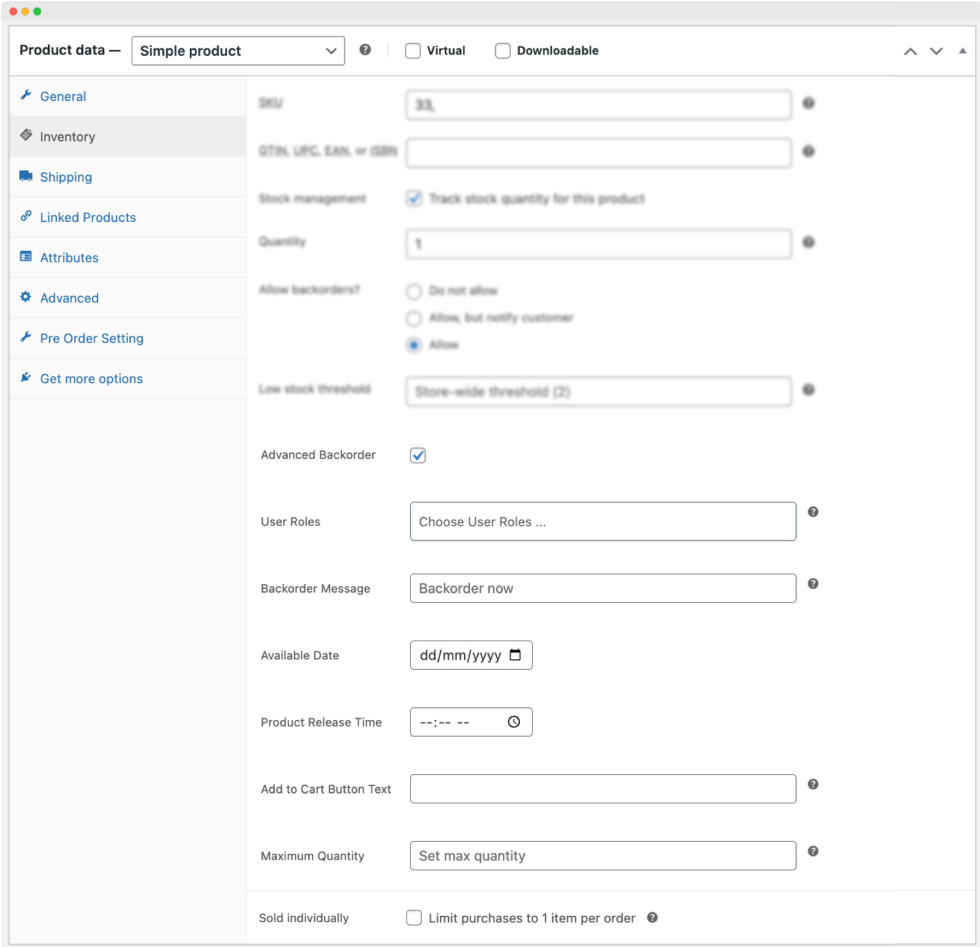
Task: Enable the Virtual product checkbox
Action: (413, 51)
